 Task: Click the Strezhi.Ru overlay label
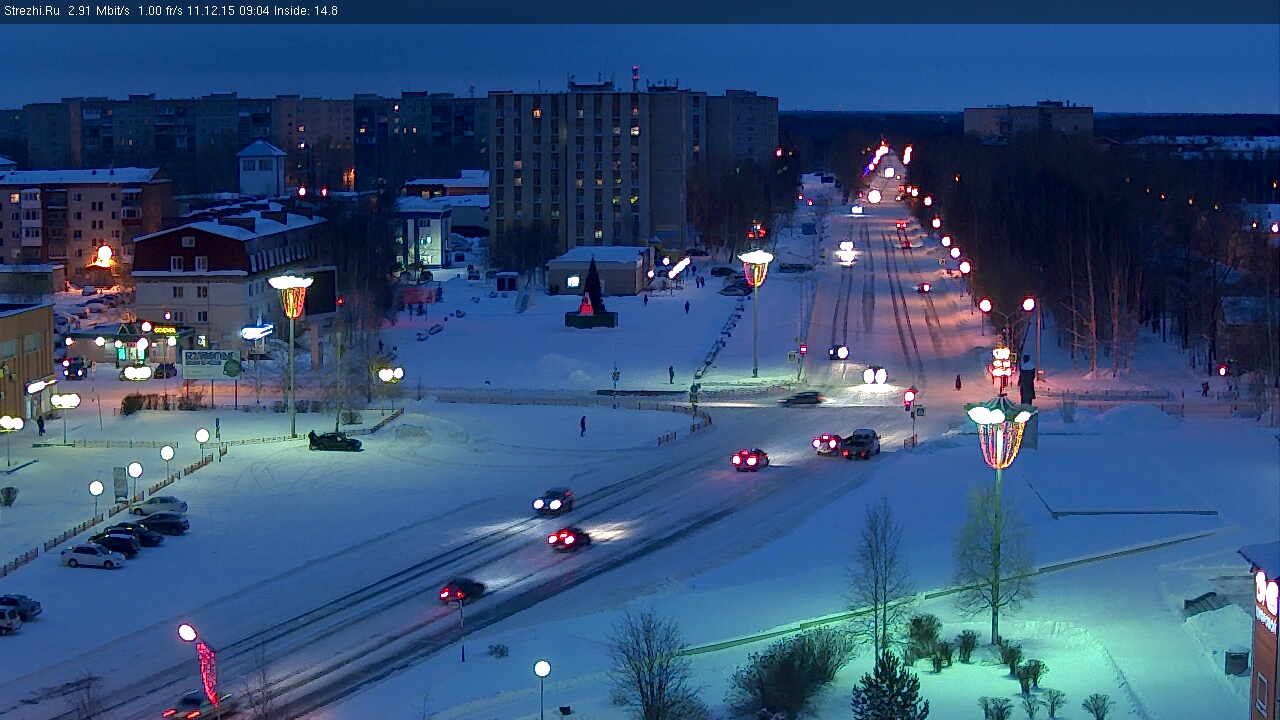point(31,11)
